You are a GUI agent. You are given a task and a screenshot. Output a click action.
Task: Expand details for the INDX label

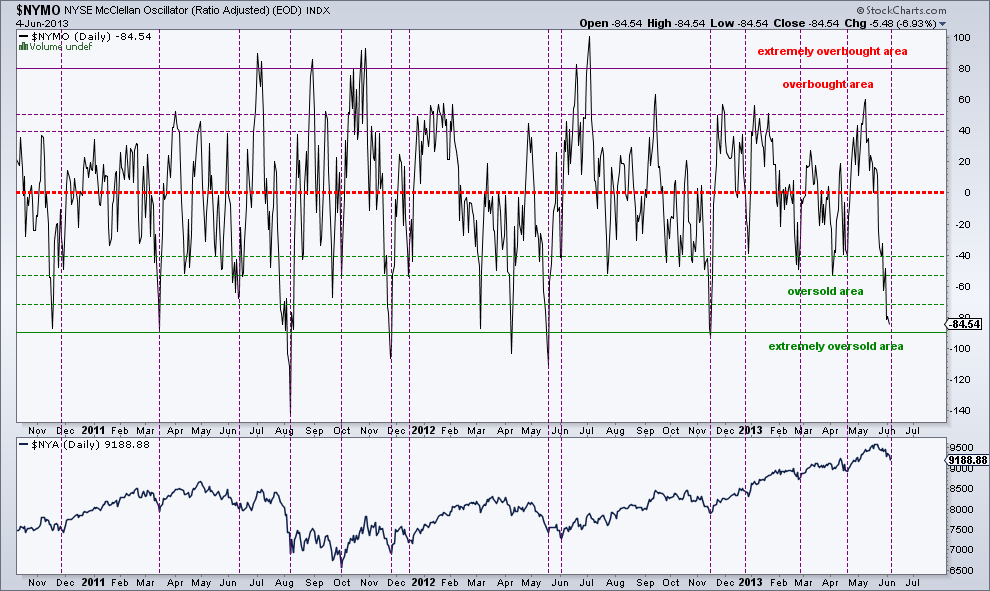(x=320, y=9)
